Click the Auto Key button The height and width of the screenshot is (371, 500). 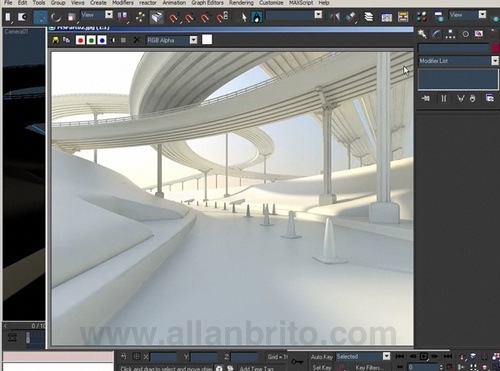click(321, 357)
